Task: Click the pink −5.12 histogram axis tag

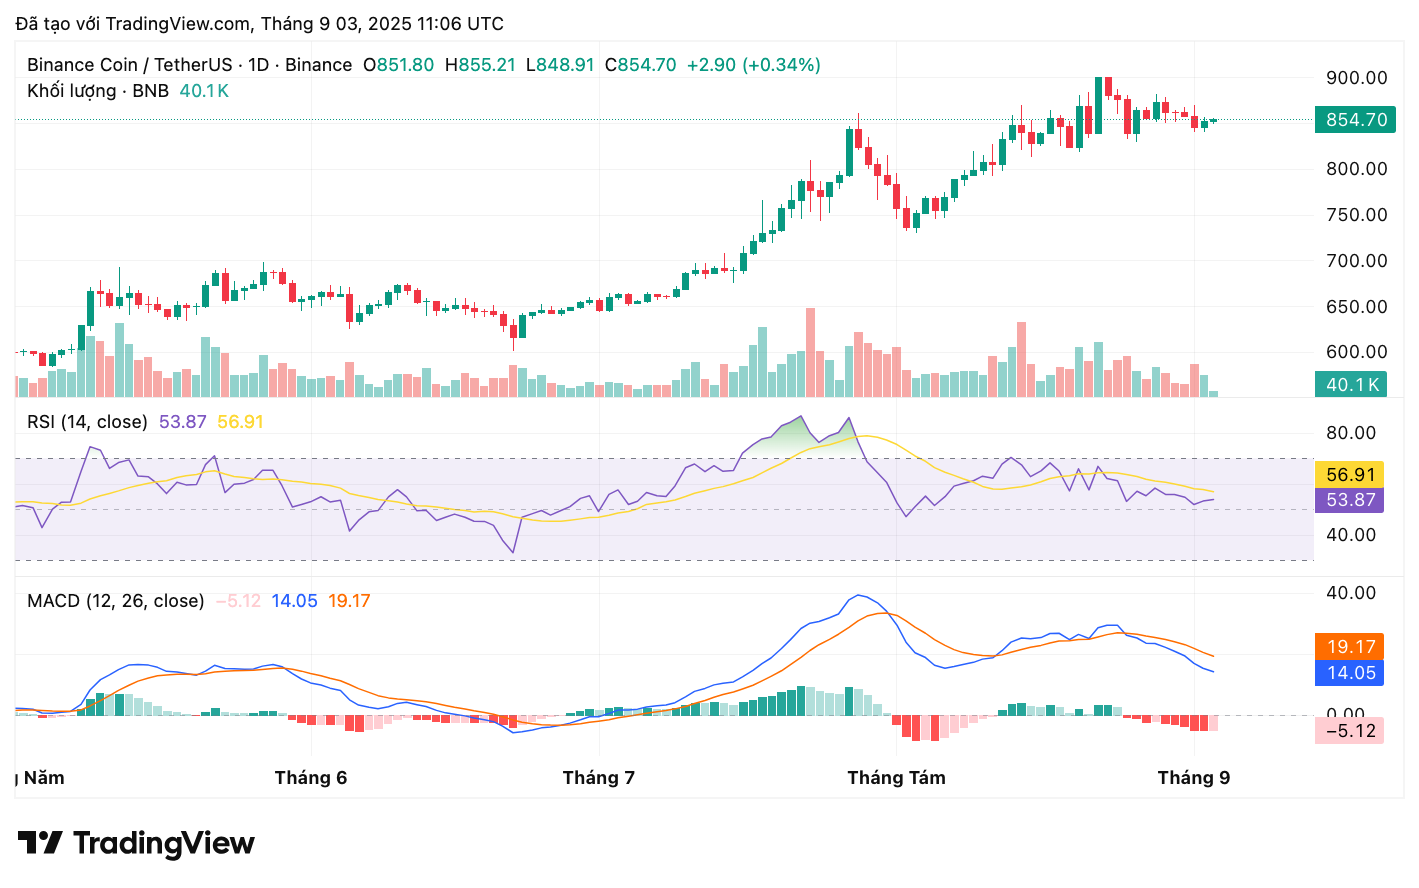Action: click(1350, 731)
